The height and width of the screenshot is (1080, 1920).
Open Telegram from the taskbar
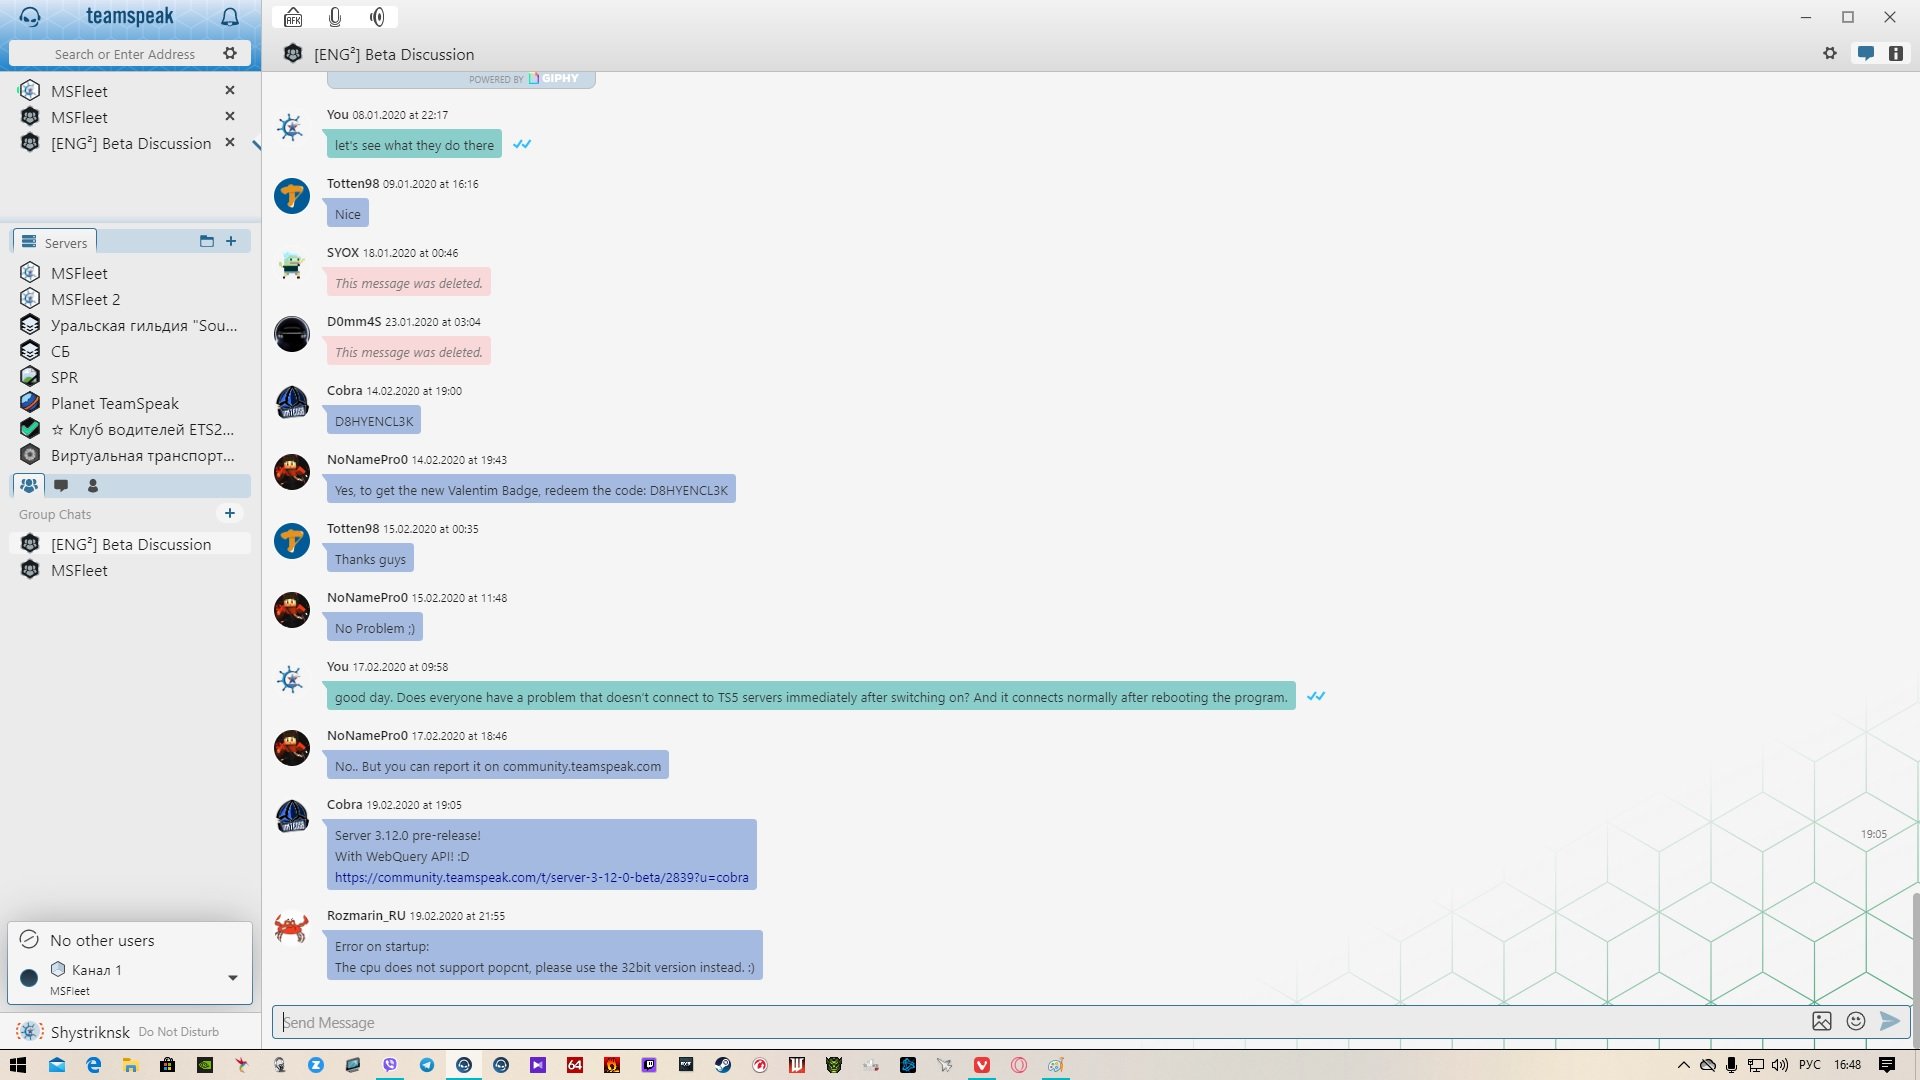pos(427,1065)
